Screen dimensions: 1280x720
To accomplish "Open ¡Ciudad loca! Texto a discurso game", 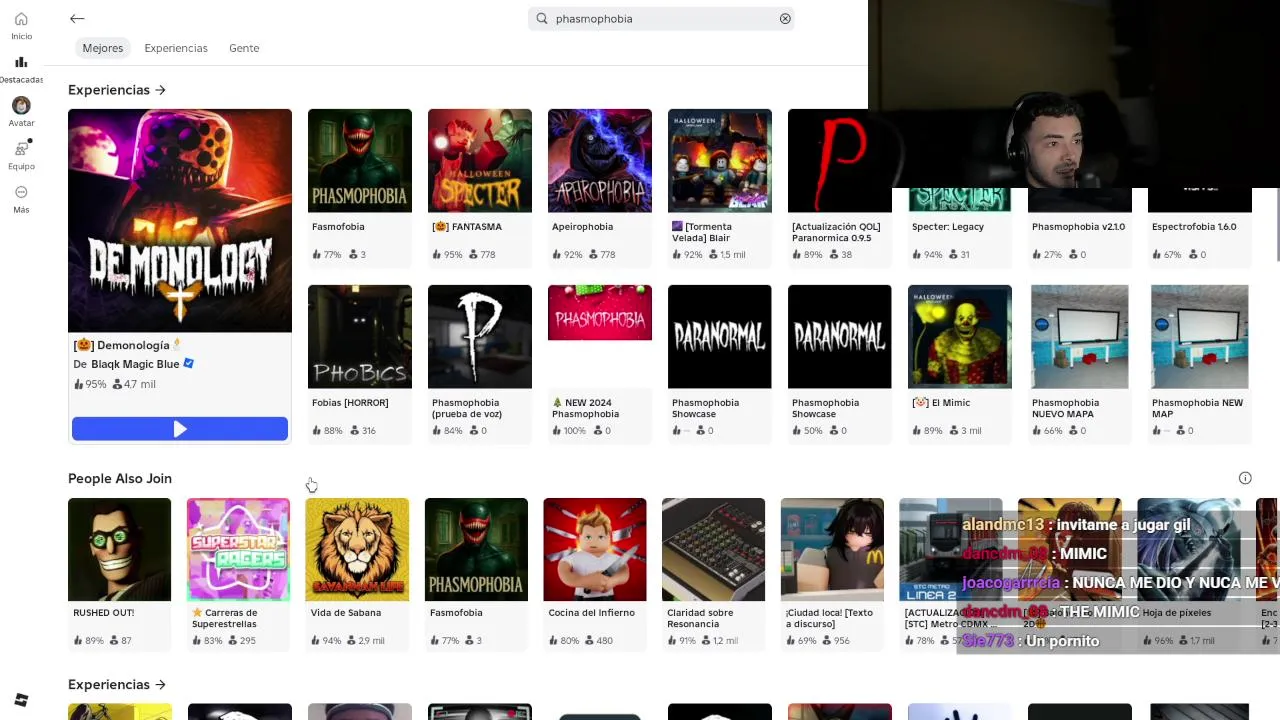I will [x=832, y=574].
